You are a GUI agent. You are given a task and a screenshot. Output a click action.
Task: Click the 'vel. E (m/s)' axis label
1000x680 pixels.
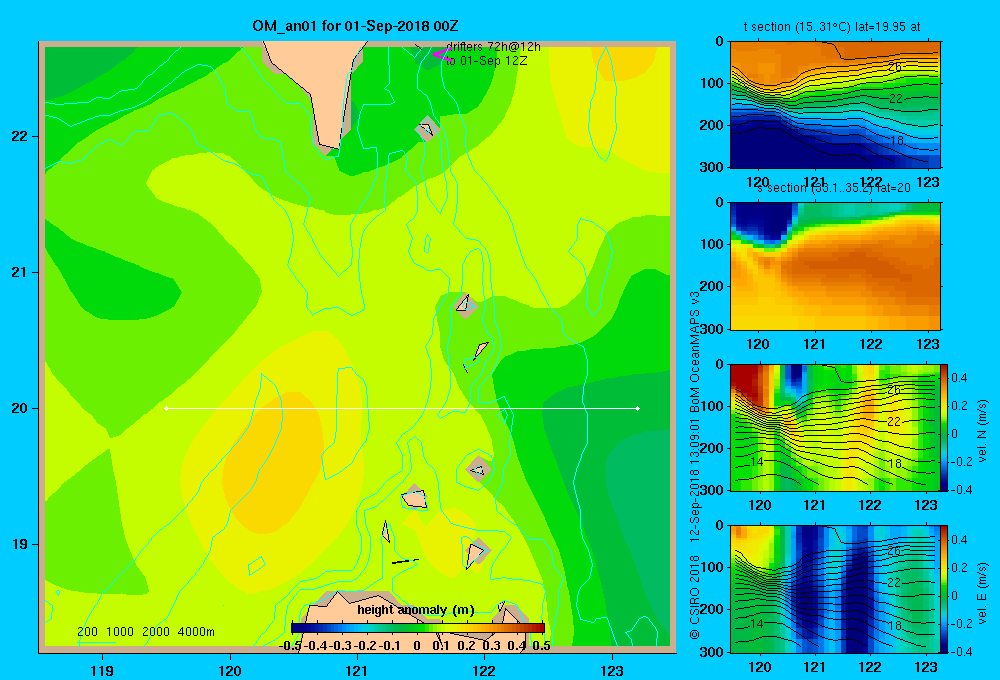[x=983, y=593]
